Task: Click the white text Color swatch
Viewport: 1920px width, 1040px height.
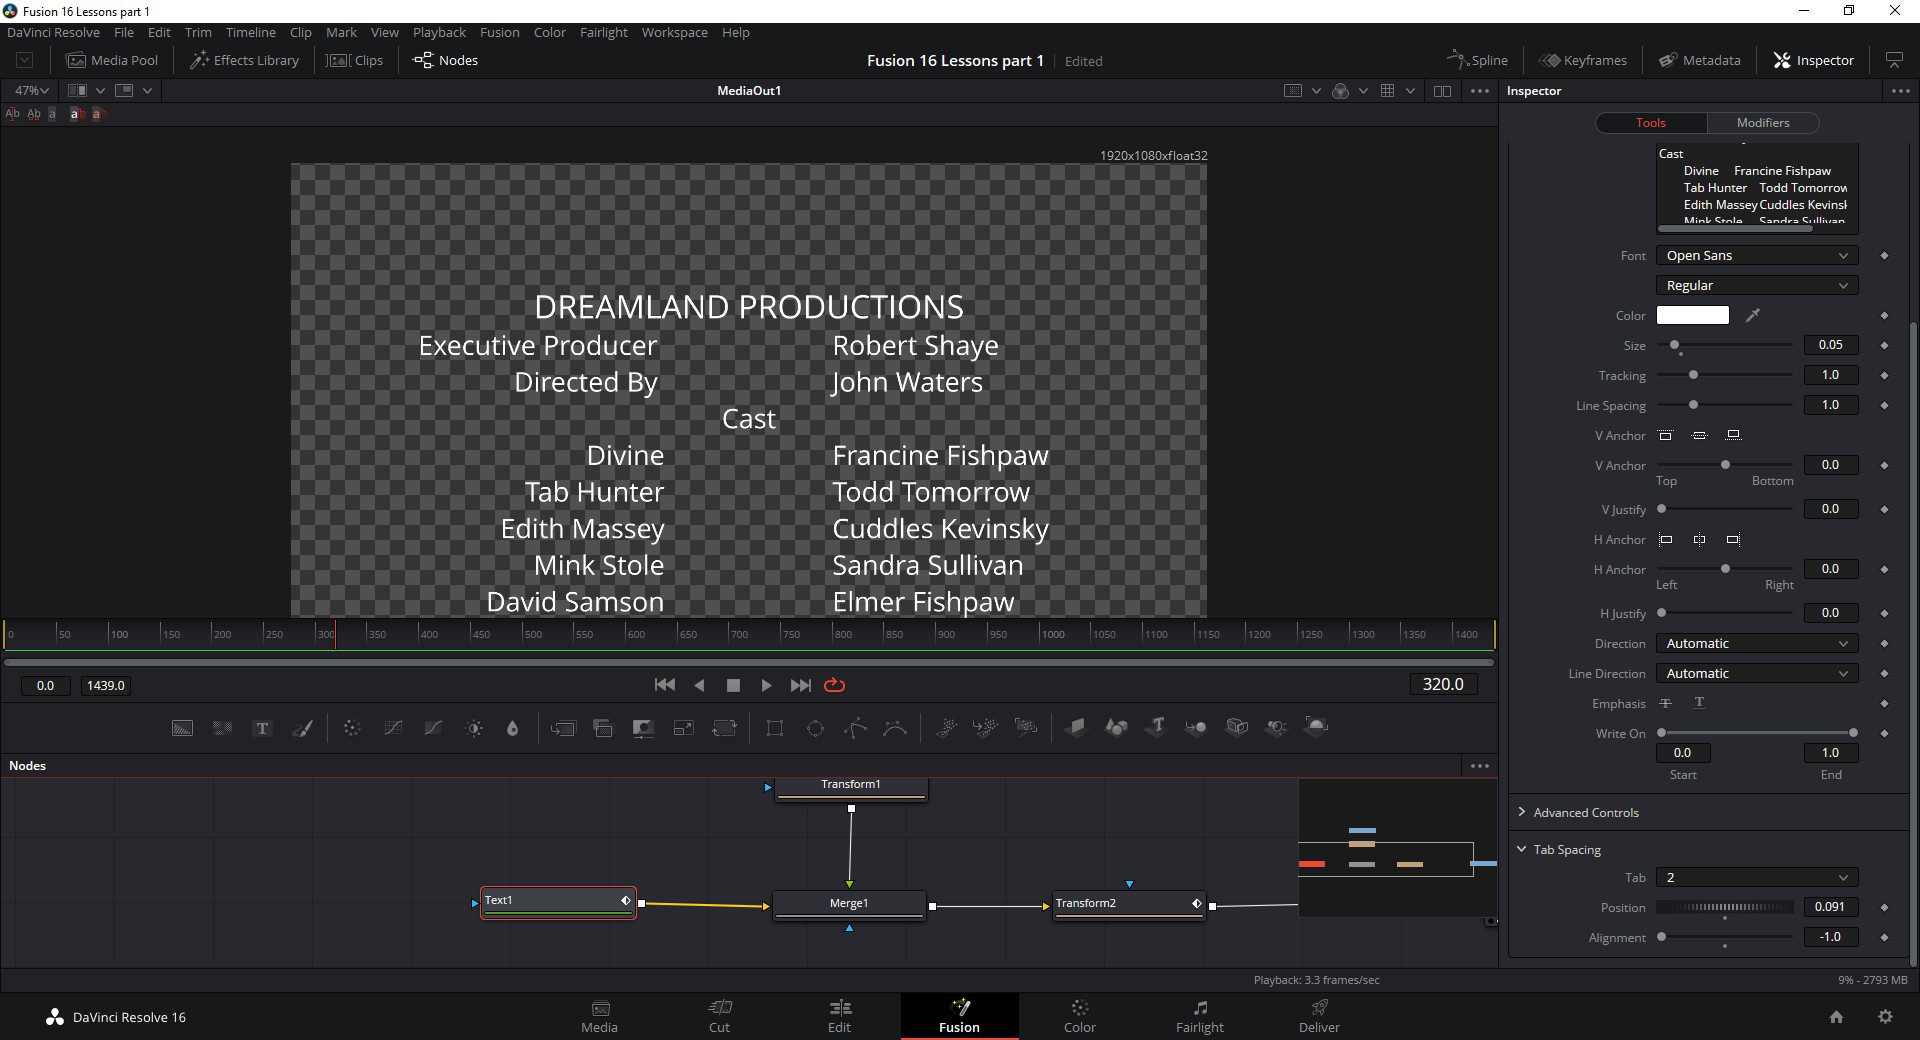Action: (x=1692, y=315)
